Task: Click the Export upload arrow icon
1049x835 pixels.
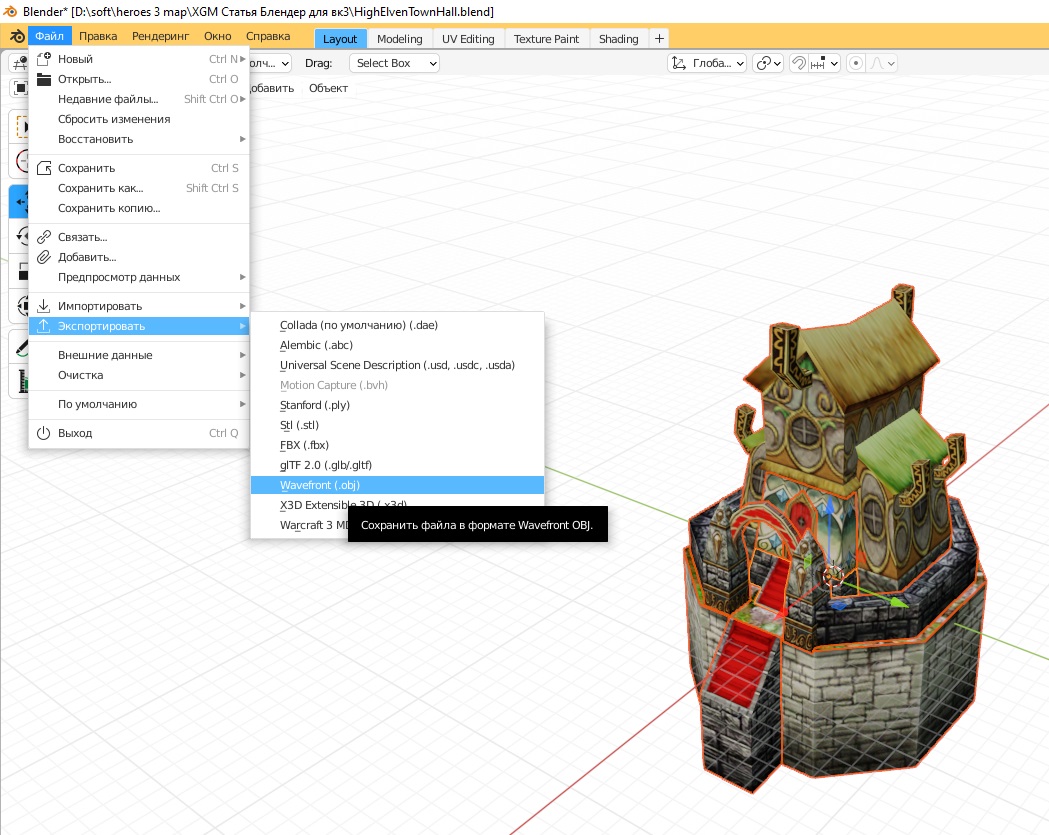Action: coord(43,326)
